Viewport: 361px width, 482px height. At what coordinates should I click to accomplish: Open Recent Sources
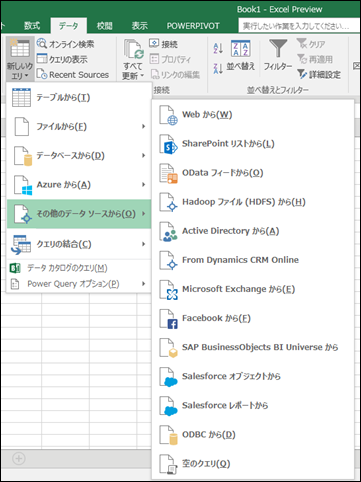click(x=73, y=74)
